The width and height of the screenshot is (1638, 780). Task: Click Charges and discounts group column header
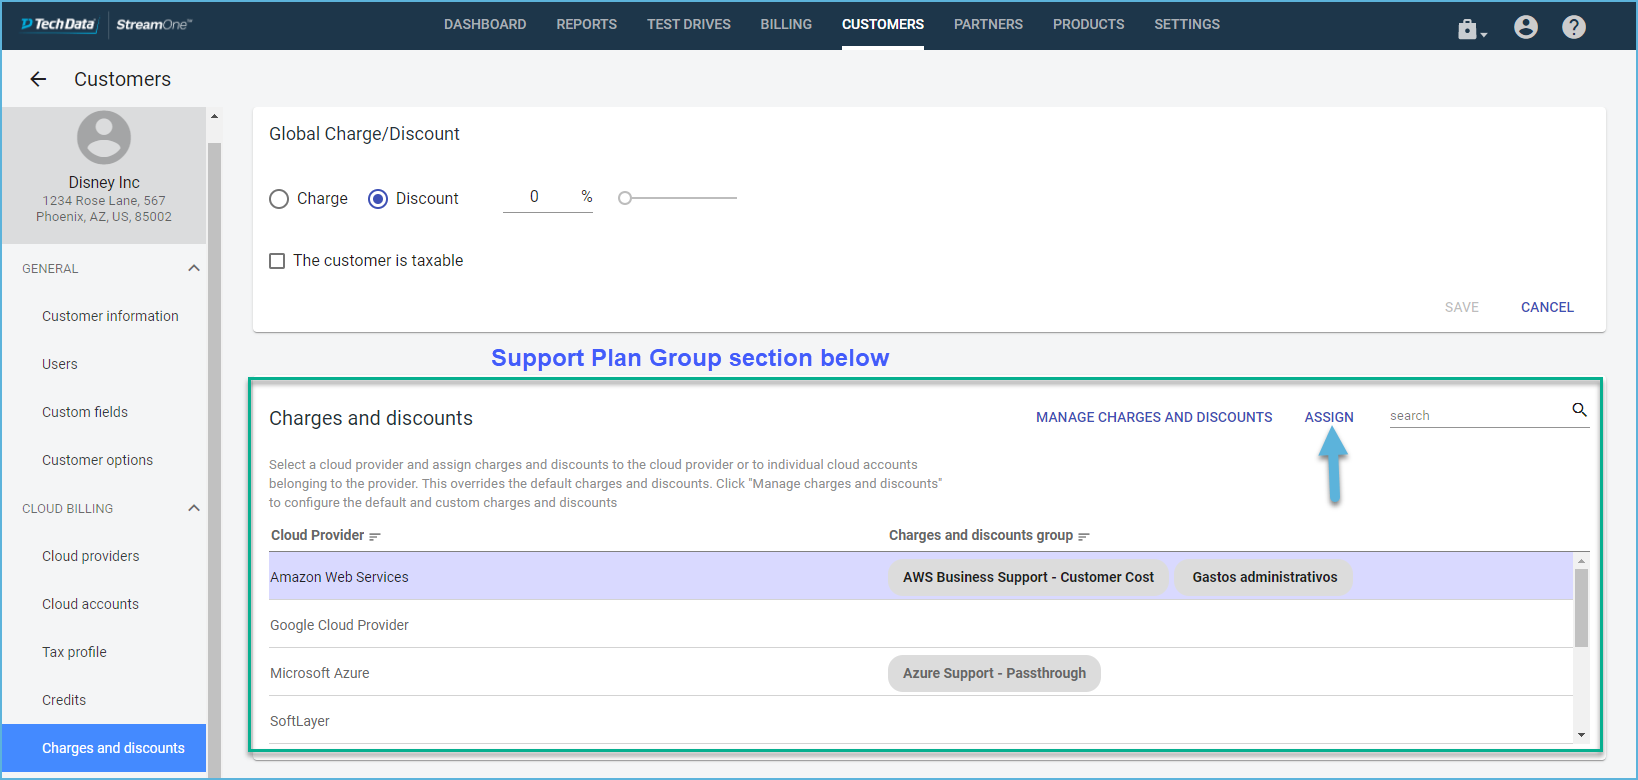(981, 535)
